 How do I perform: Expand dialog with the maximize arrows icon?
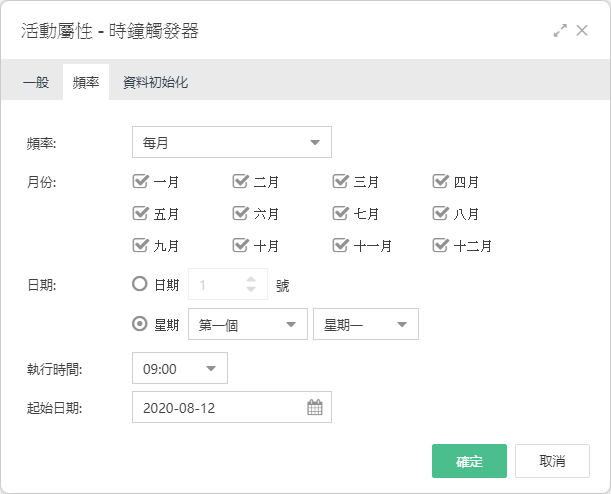coord(560,31)
